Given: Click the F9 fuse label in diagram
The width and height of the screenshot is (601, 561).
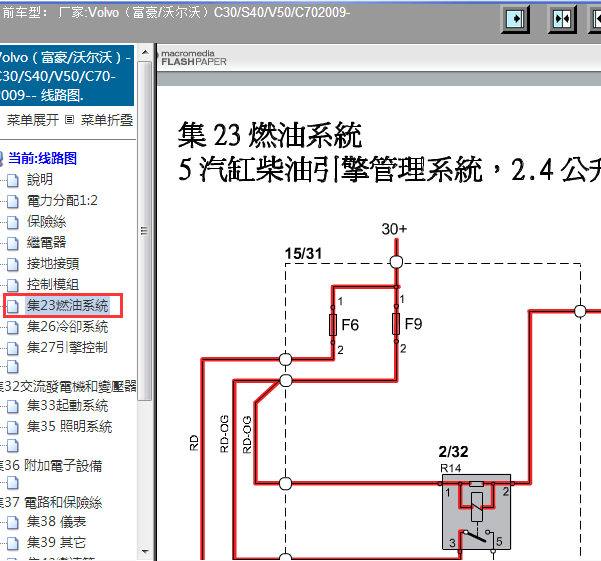Looking at the screenshot, I should click(x=413, y=324).
